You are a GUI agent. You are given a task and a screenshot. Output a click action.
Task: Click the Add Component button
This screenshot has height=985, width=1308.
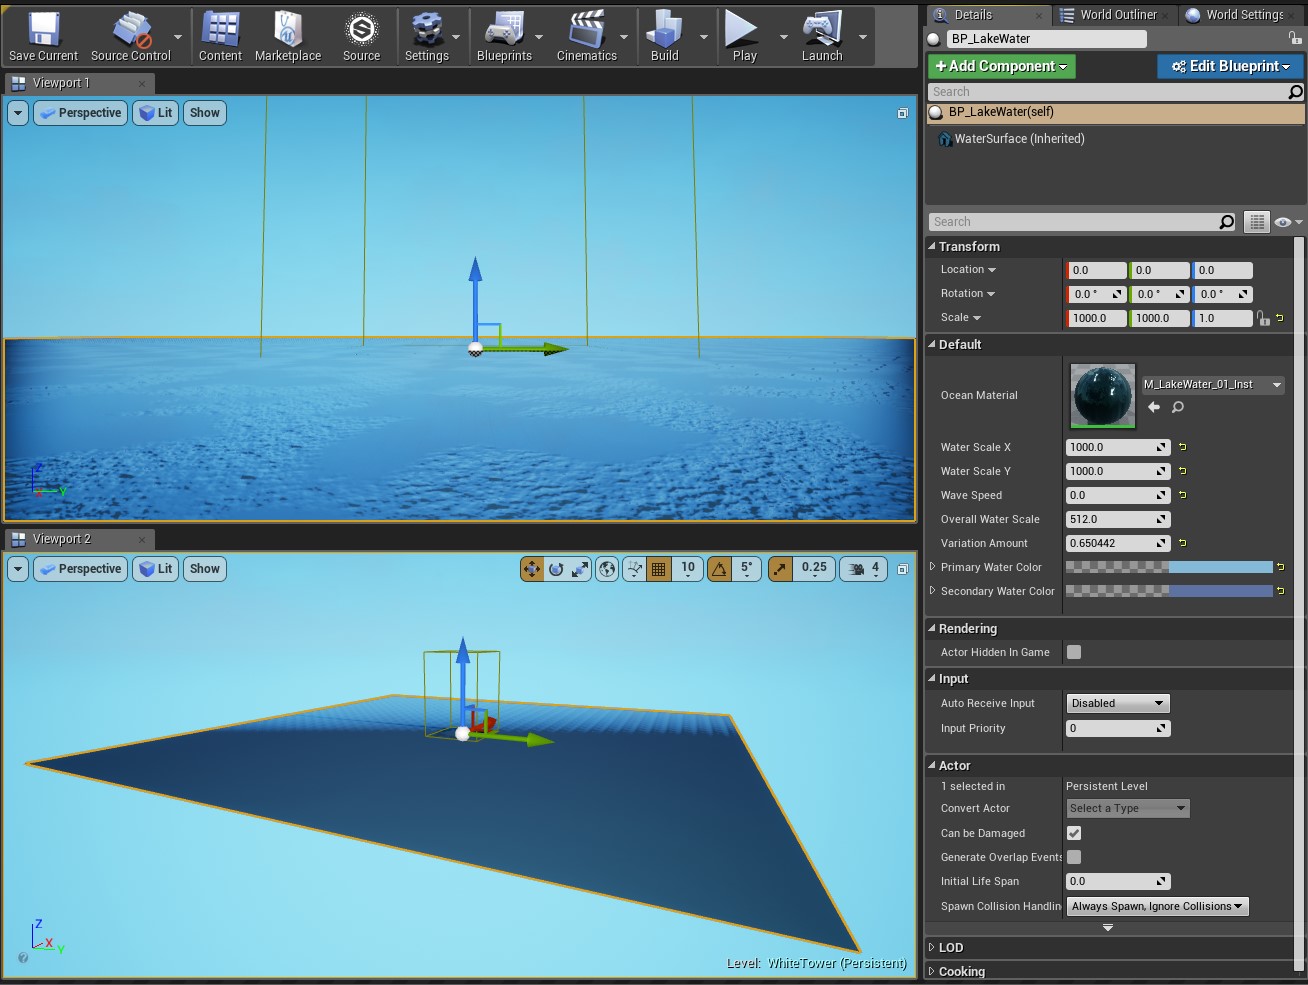tap(1001, 66)
